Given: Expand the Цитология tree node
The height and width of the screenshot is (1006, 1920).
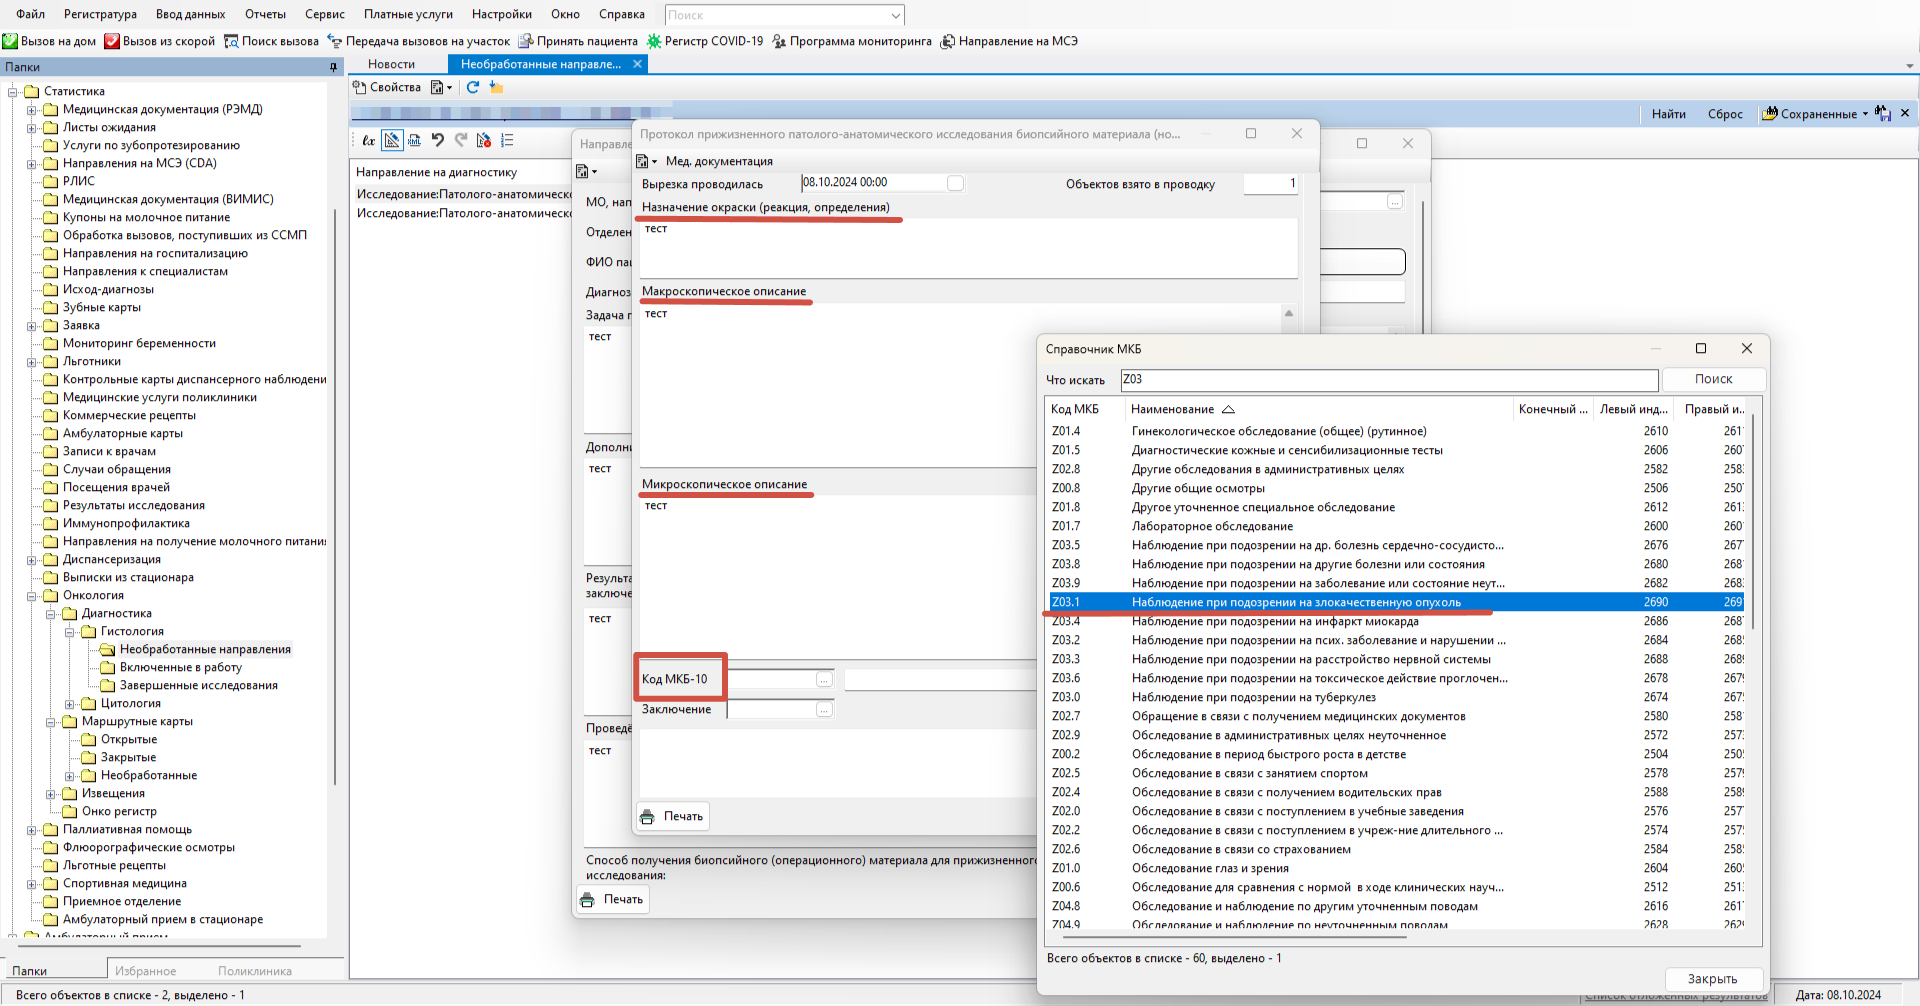Looking at the screenshot, I should 69,704.
